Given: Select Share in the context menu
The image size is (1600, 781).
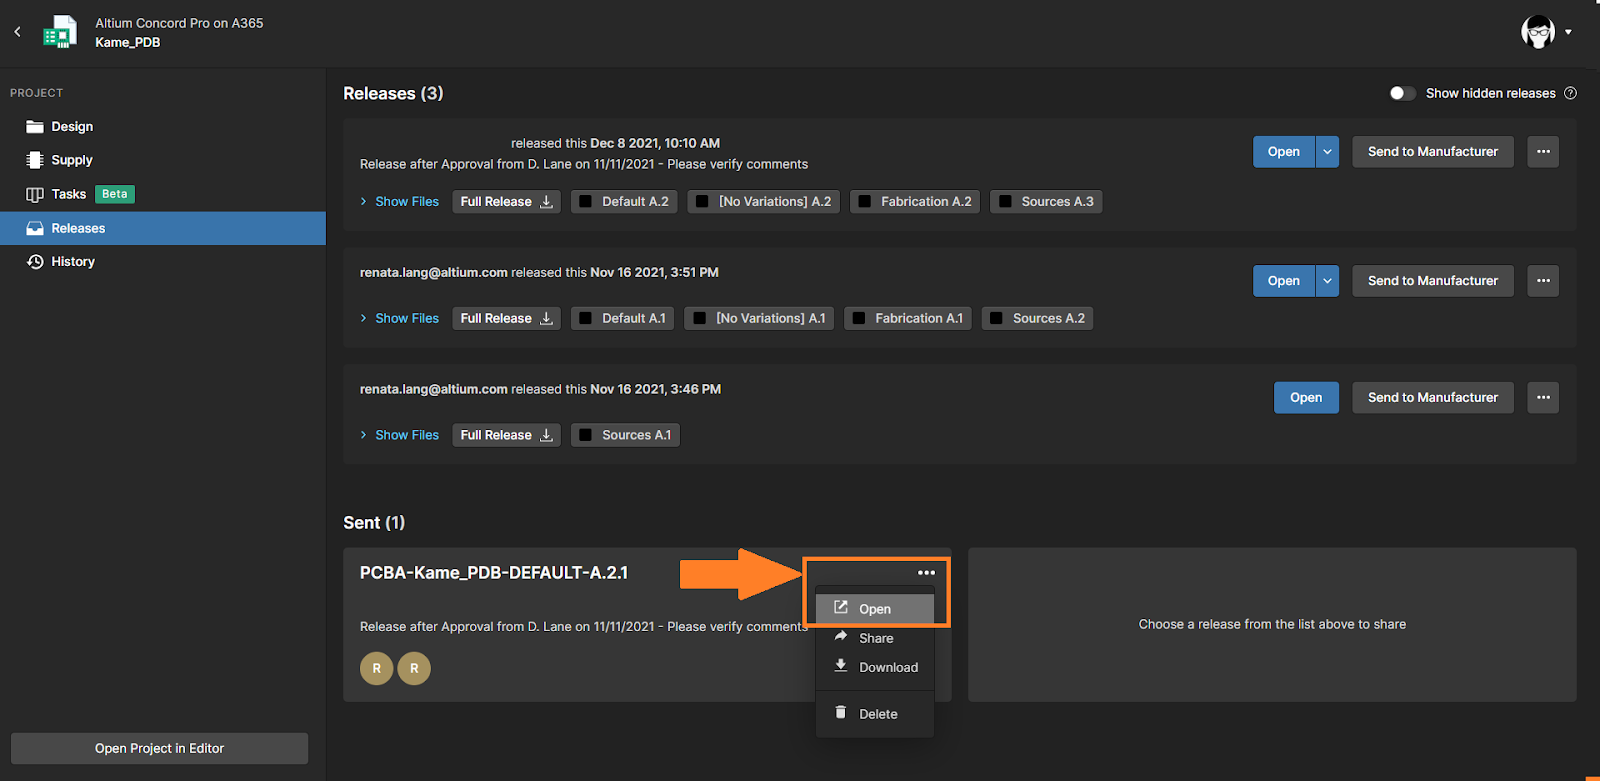Looking at the screenshot, I should pyautogui.click(x=875, y=638).
